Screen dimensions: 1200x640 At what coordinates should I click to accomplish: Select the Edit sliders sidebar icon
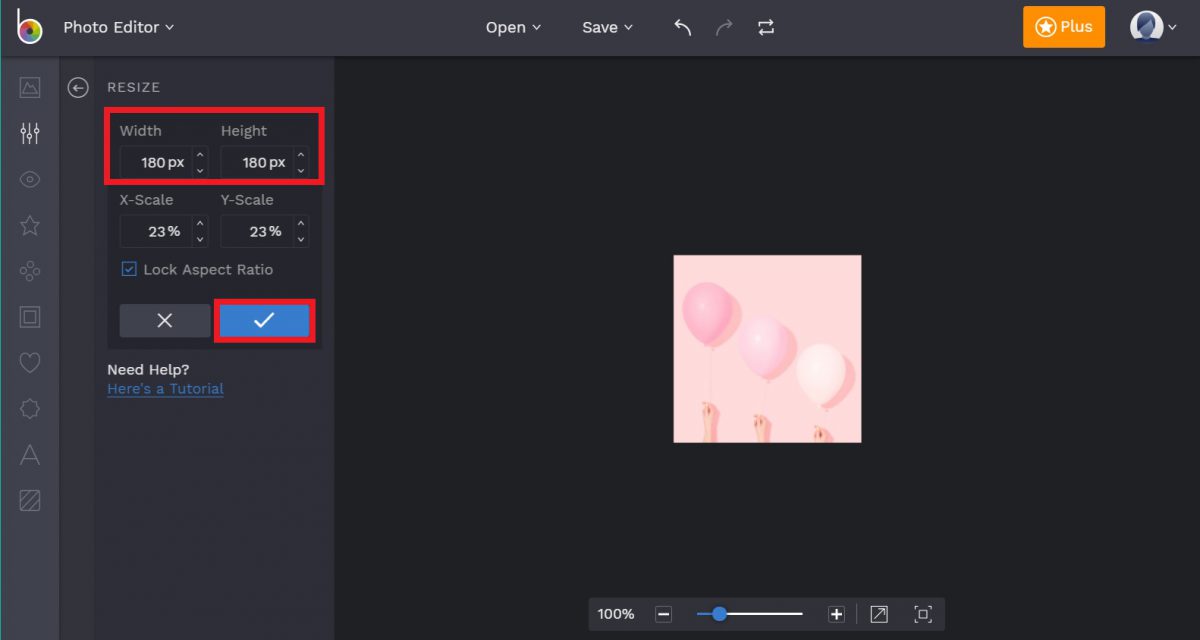(x=30, y=133)
